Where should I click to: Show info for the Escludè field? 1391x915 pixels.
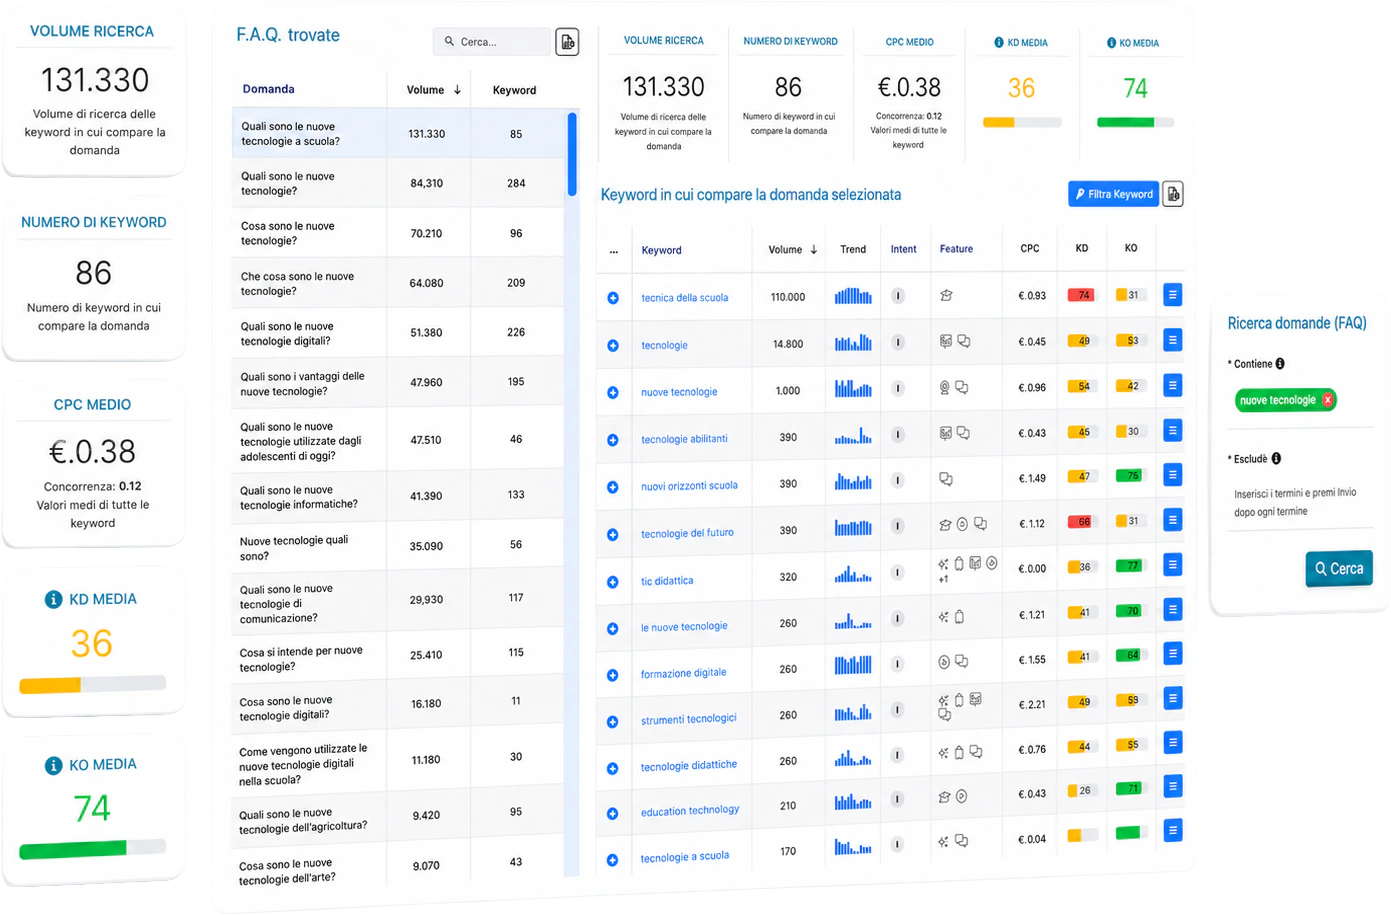tap(1276, 459)
